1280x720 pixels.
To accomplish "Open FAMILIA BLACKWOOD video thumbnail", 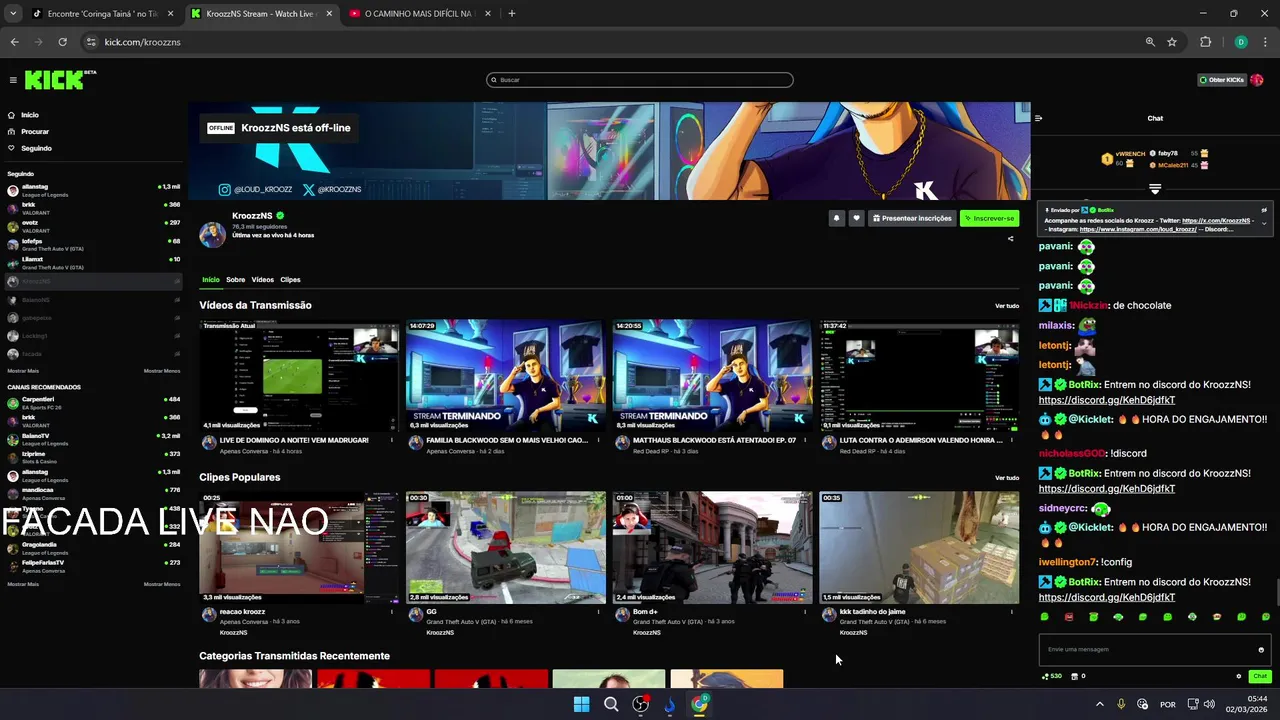I will 506,376.
